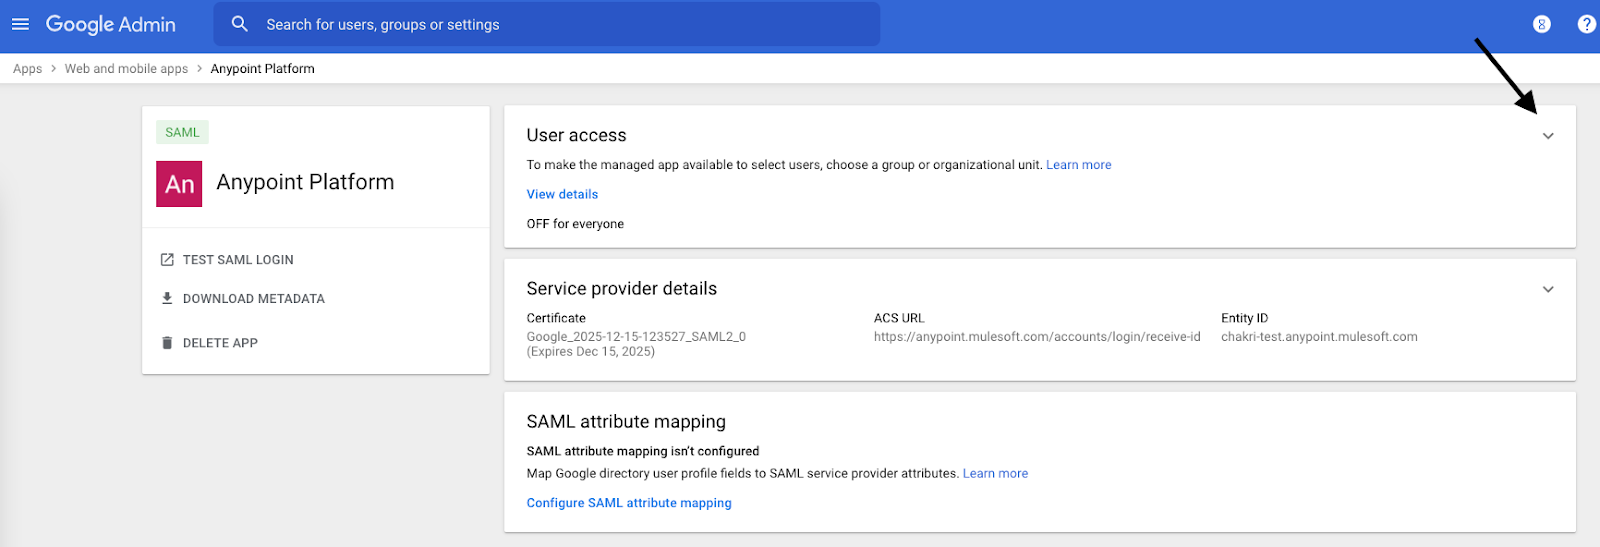This screenshot has height=547, width=1600.
Task: Click the ACS URL label
Action: coord(899,318)
